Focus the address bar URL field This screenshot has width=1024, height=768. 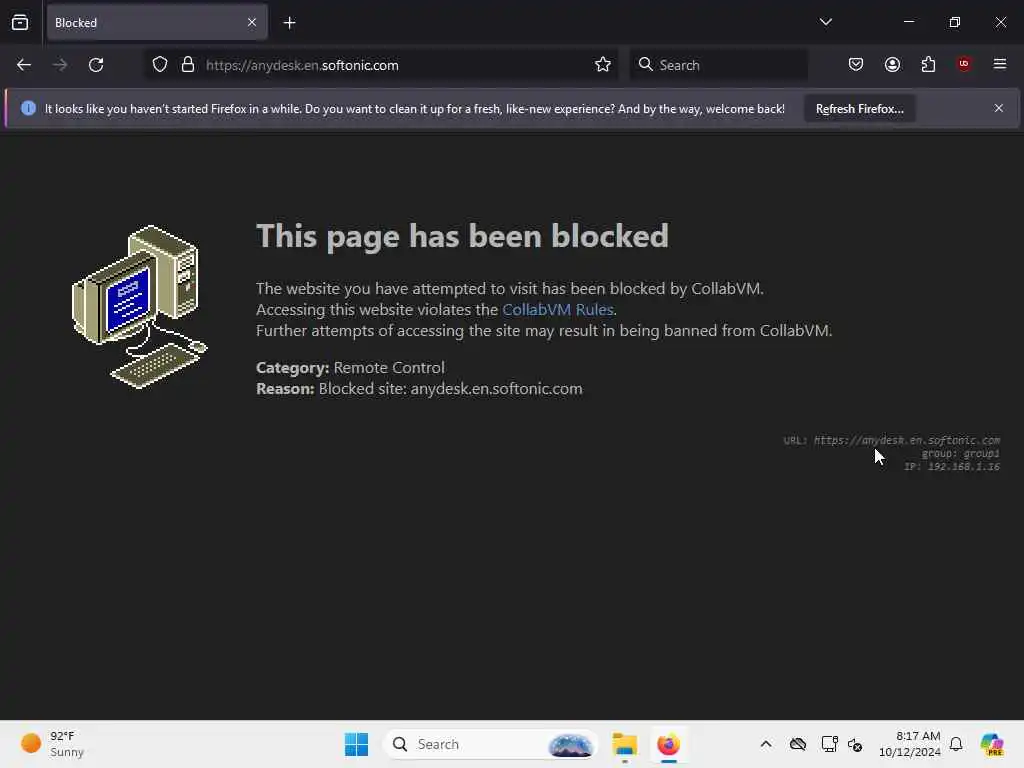tap(381, 65)
